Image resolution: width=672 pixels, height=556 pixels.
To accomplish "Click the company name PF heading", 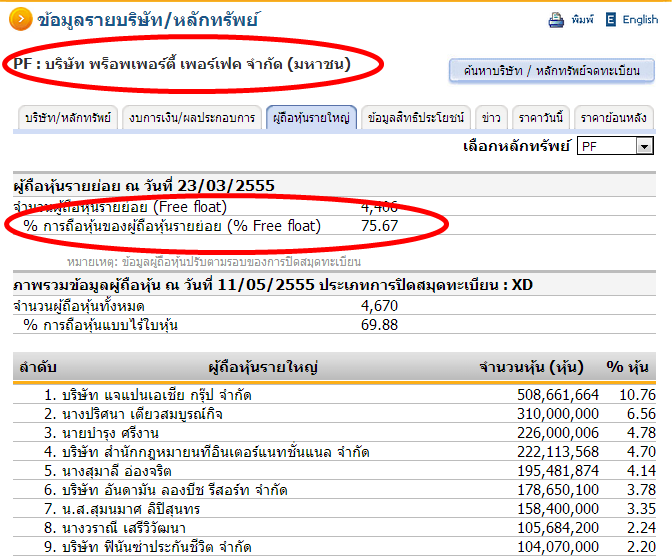I will 182,64.
